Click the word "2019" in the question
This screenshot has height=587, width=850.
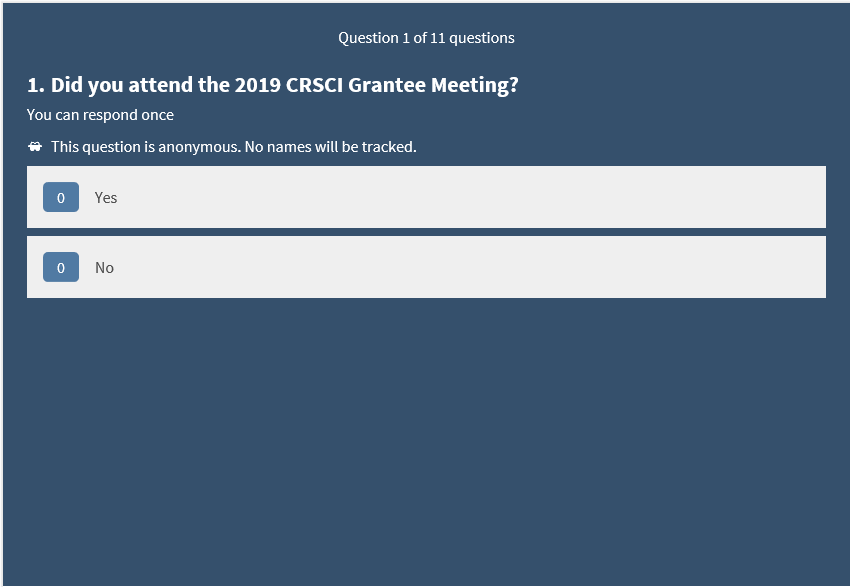(259, 85)
